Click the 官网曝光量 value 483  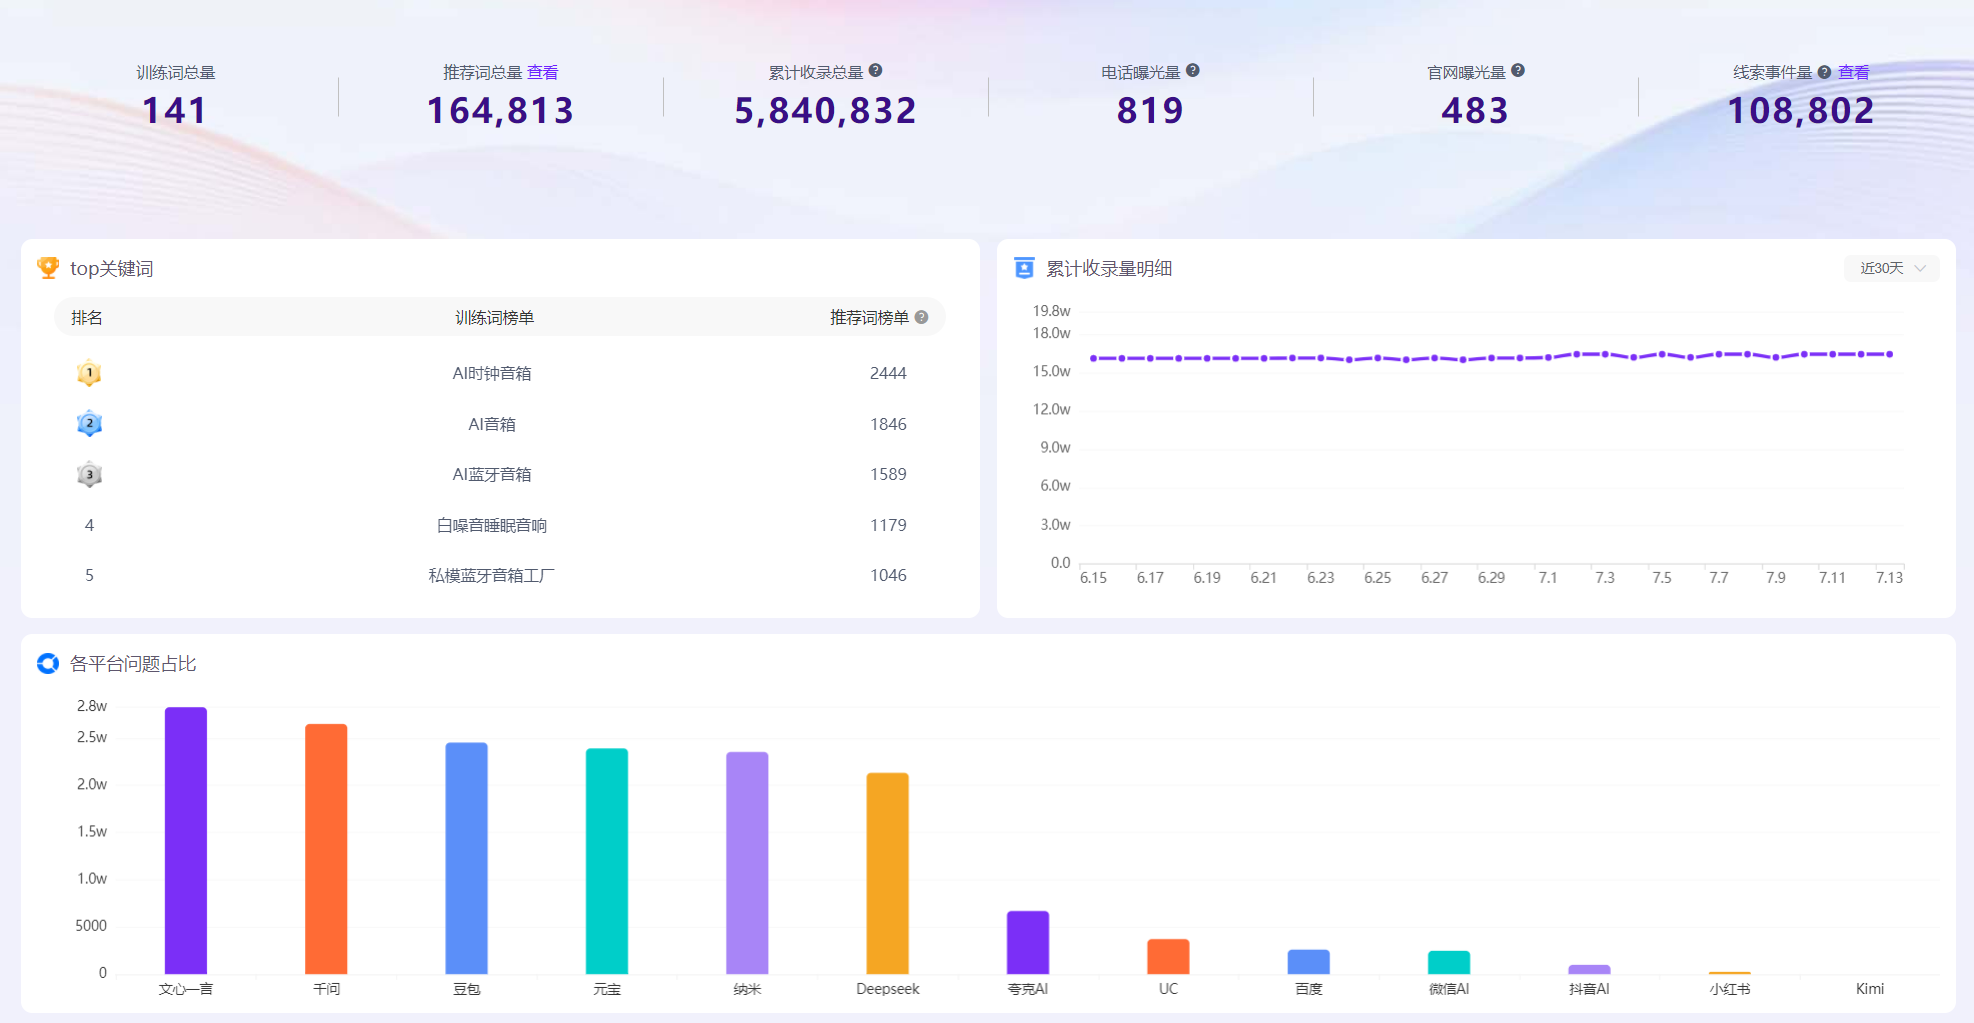coord(1475,110)
